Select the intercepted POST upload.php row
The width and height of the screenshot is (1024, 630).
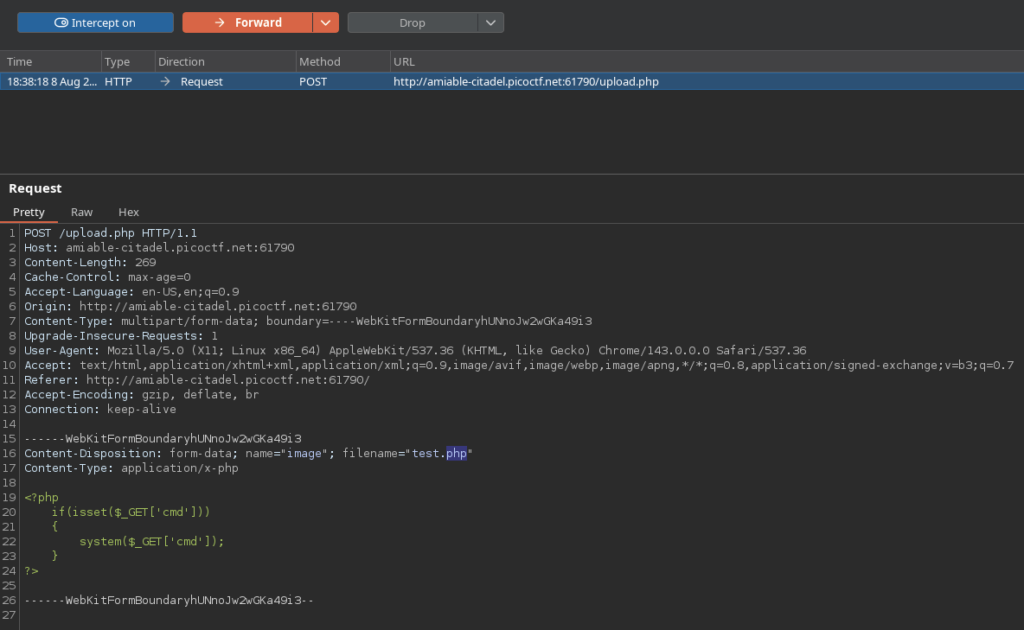point(512,82)
